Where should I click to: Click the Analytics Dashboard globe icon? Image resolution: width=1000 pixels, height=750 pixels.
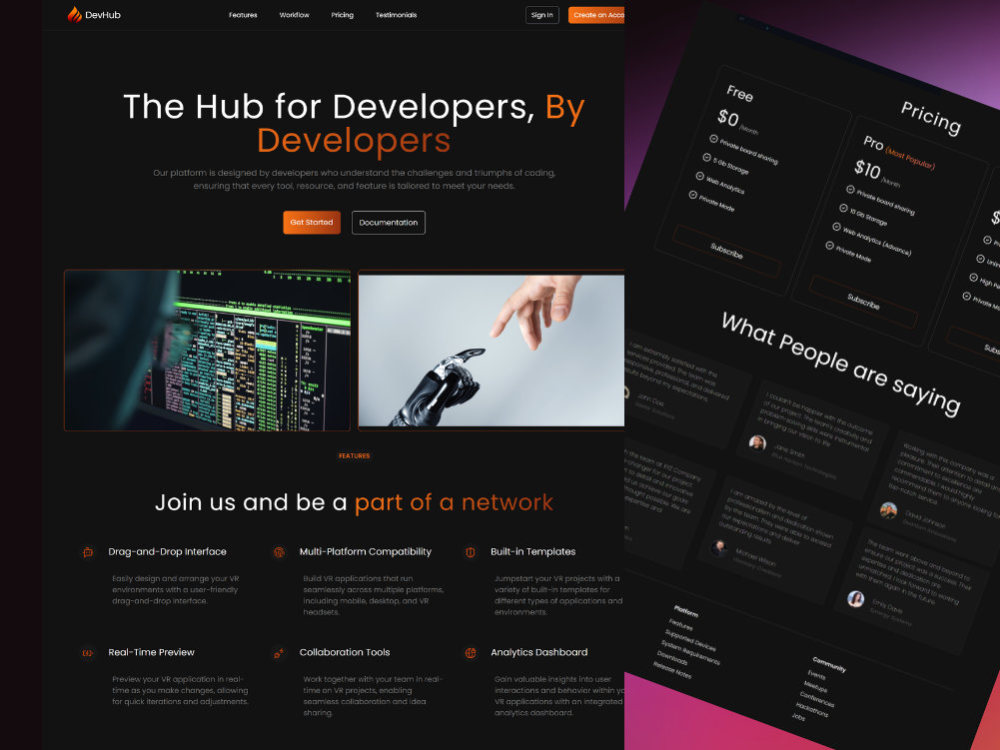pos(470,653)
